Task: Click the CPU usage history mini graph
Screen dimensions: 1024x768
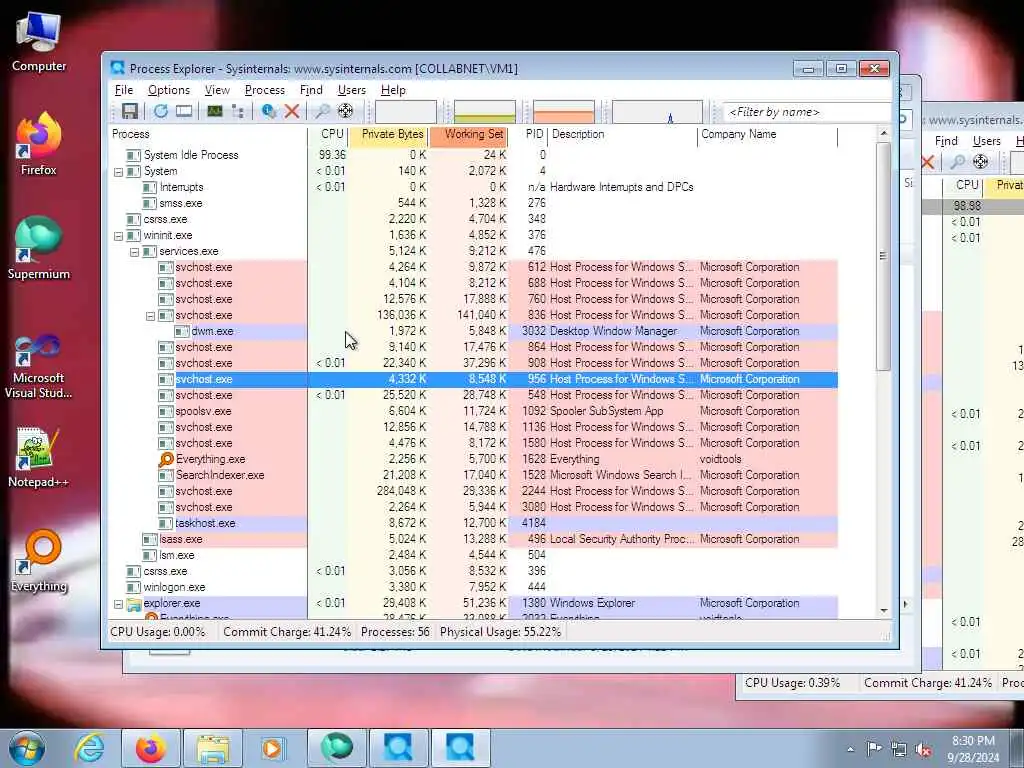Action: point(406,112)
